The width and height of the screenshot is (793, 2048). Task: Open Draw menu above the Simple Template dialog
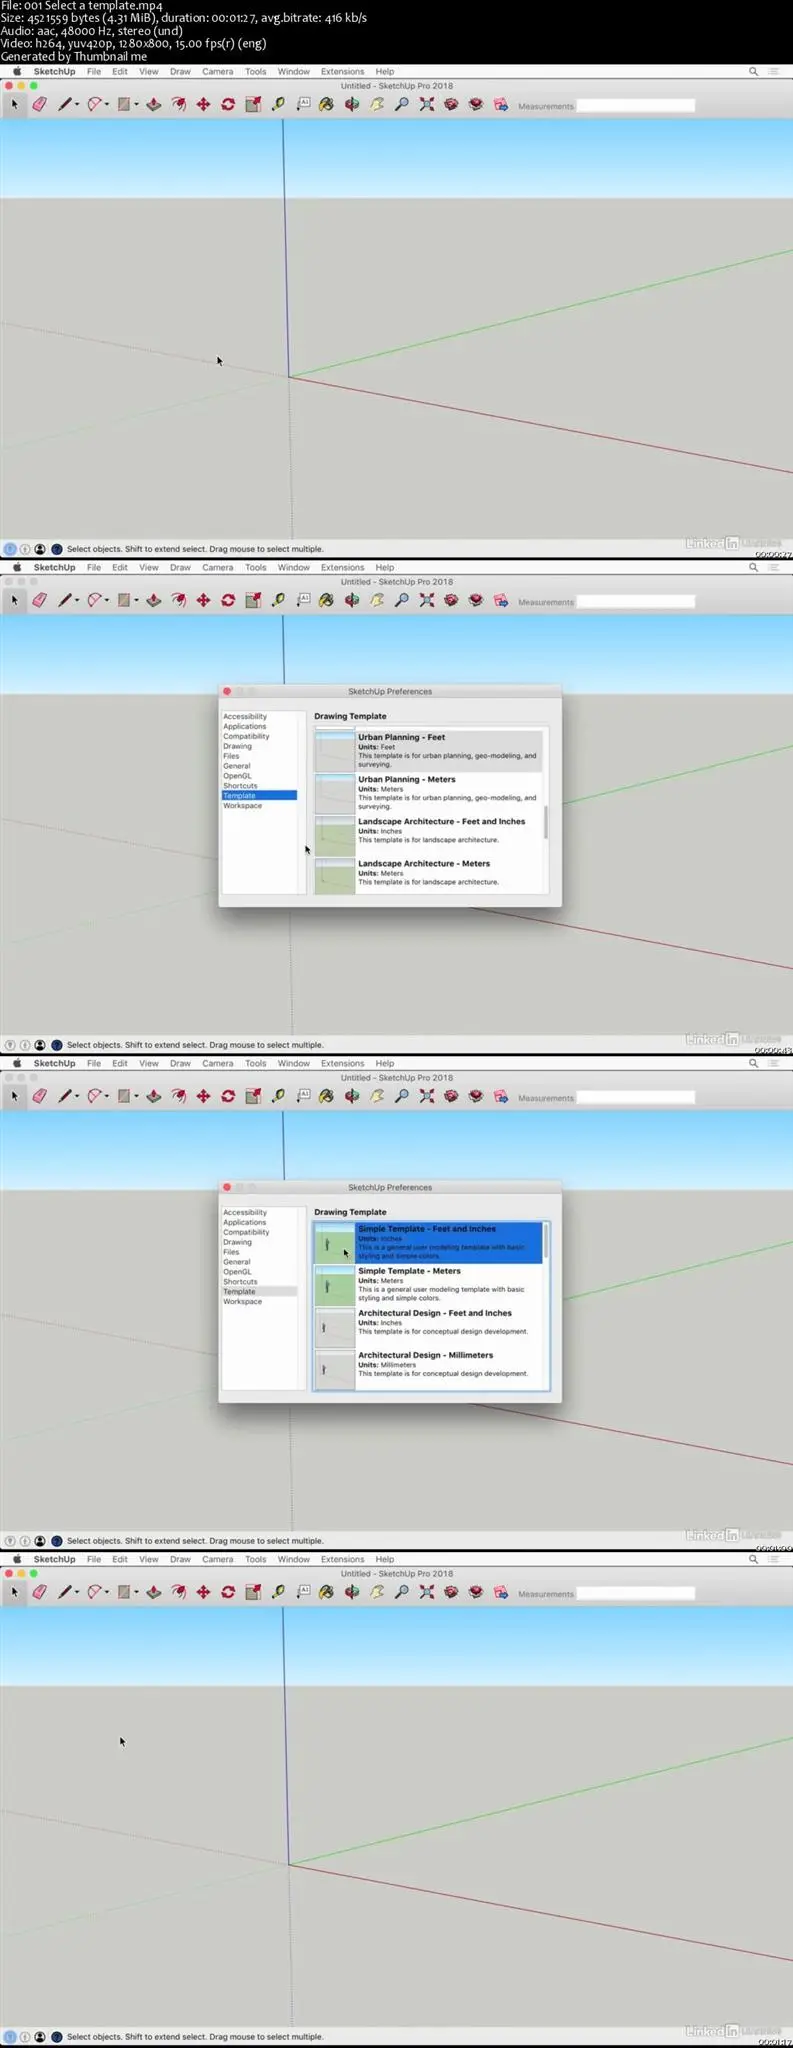180,1063
